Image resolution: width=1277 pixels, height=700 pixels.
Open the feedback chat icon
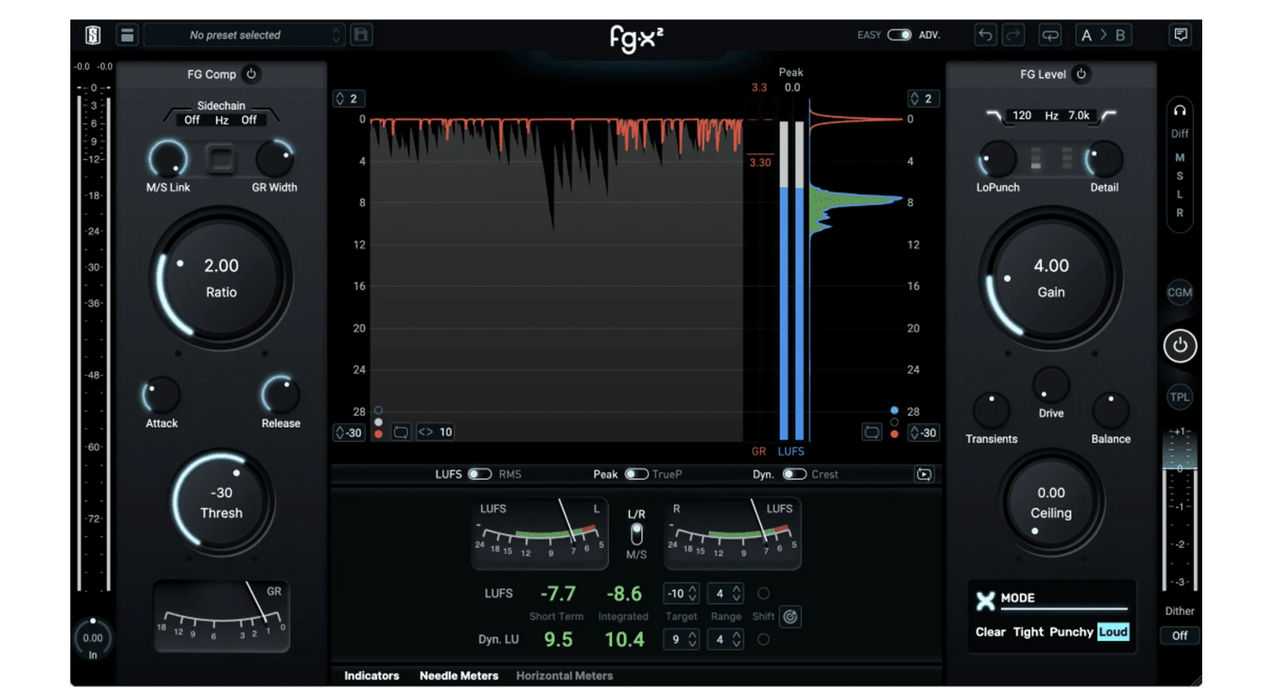pos(1181,35)
